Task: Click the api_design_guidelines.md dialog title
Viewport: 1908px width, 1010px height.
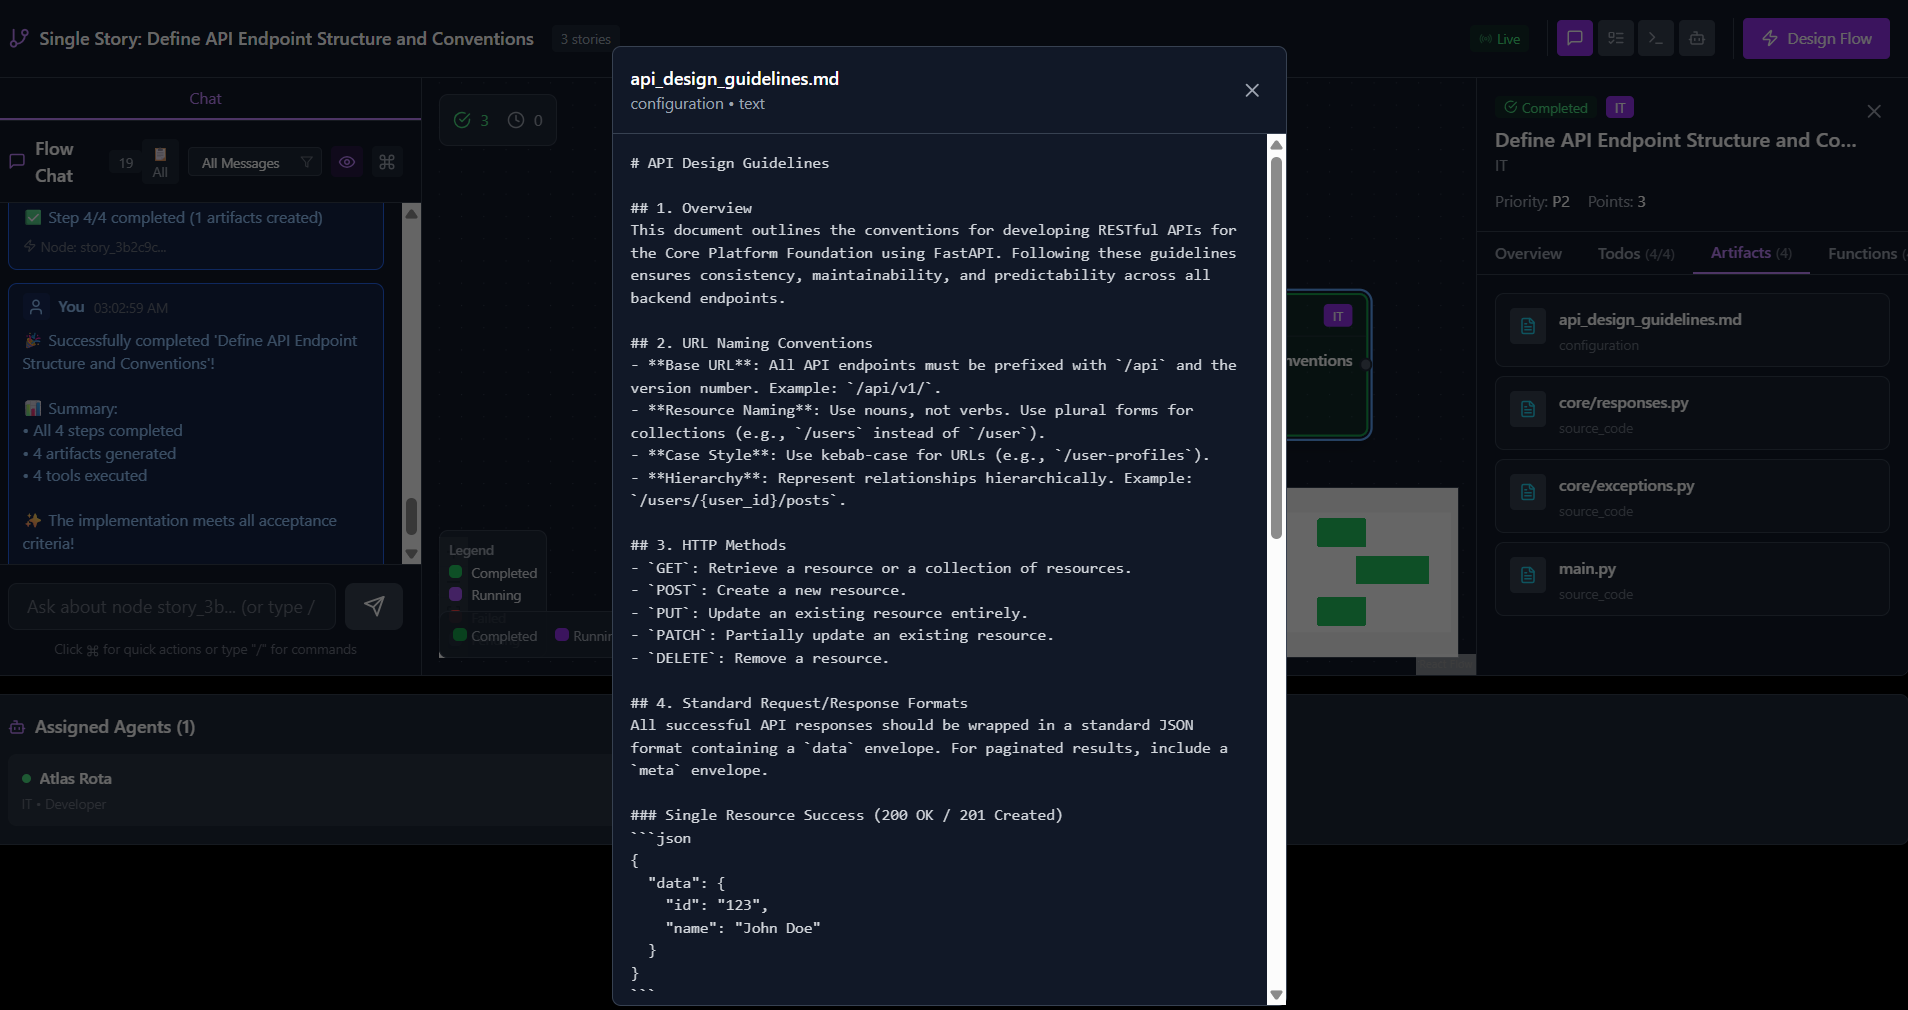Action: (734, 79)
